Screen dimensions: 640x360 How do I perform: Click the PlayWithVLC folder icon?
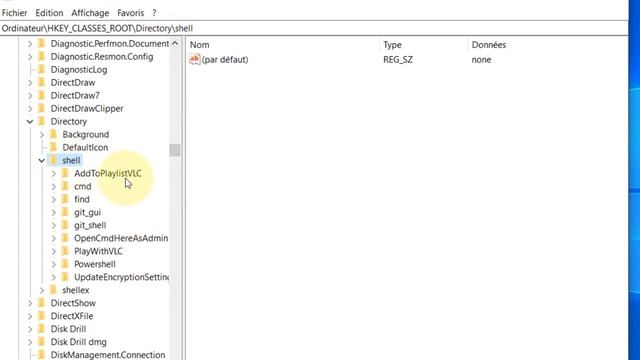coord(65,251)
